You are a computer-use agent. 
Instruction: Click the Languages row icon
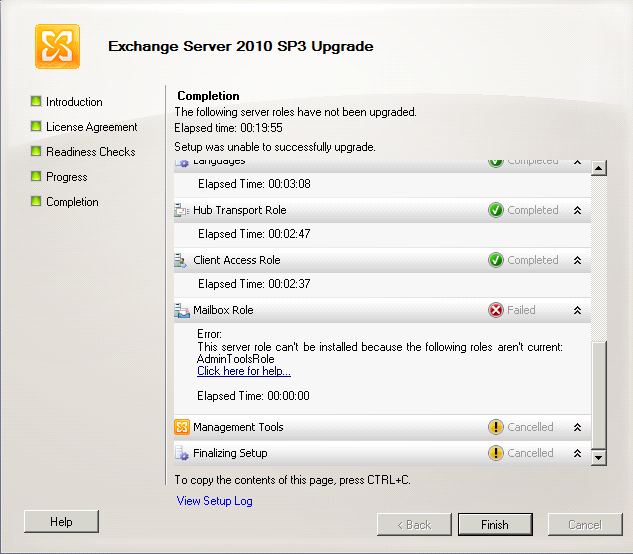pyautogui.click(x=182, y=163)
